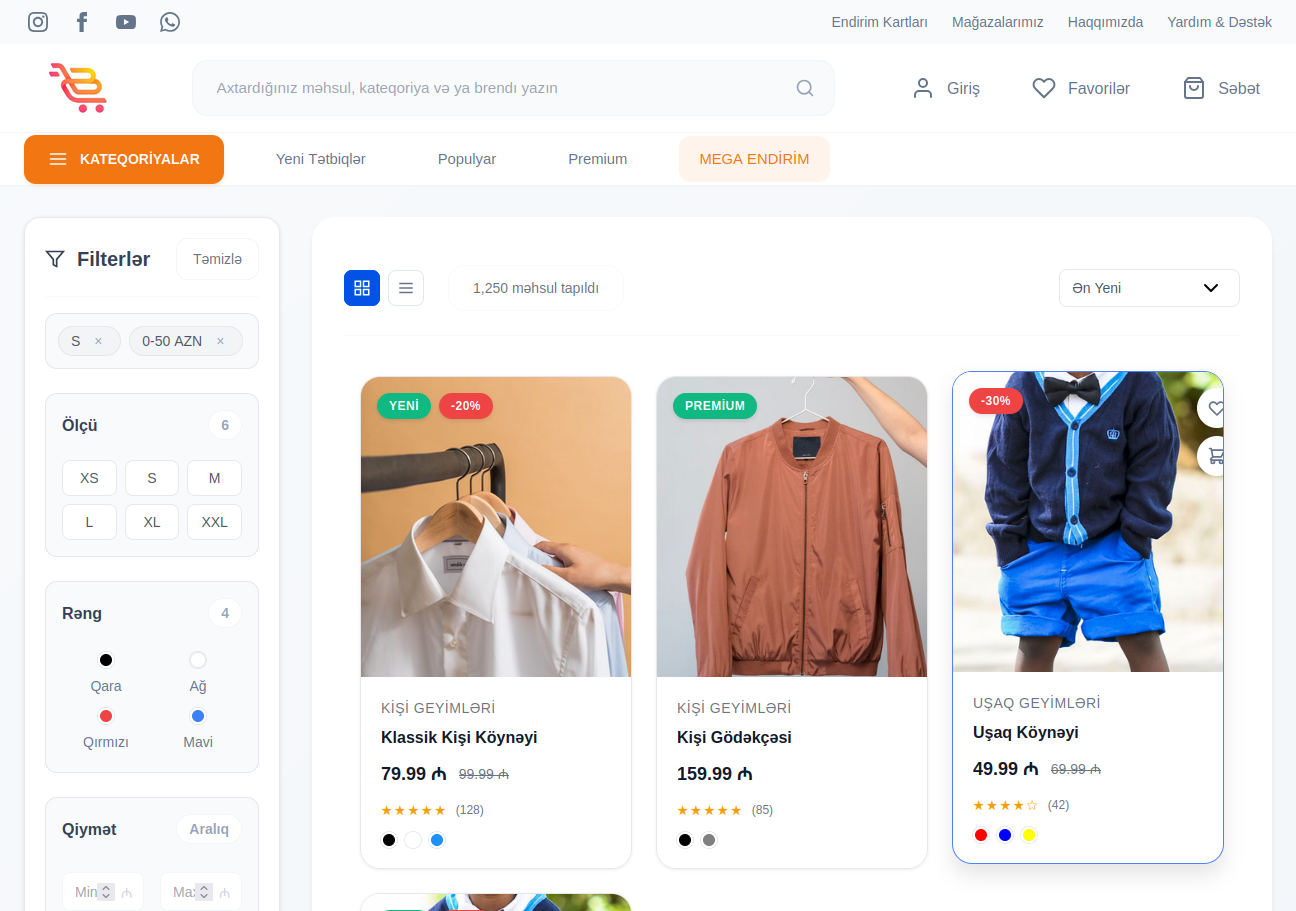1296x911 pixels.
Task: Select size M
Action: tap(214, 478)
